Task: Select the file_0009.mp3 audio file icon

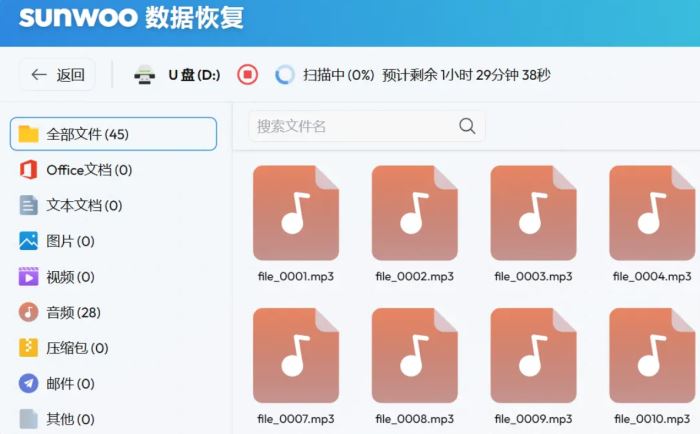Action: pos(533,355)
